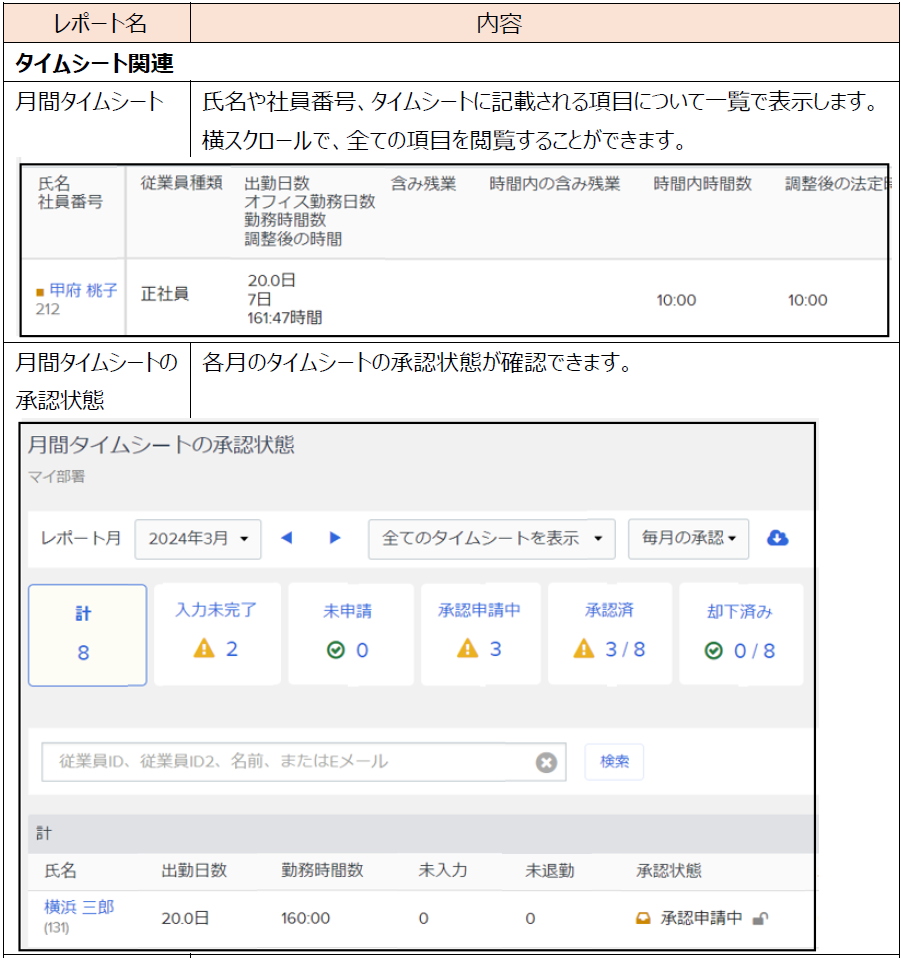
Task: Open employee link 横浜 三郎
Action: 79,907
